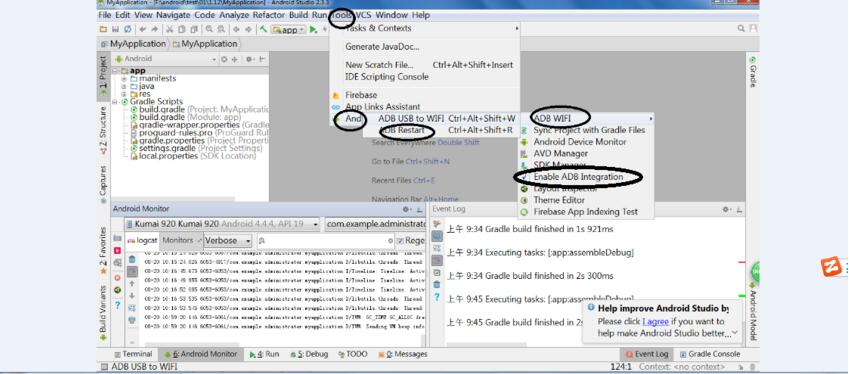
Task: Expand the manifests folder
Action: pyautogui.click(x=124, y=78)
